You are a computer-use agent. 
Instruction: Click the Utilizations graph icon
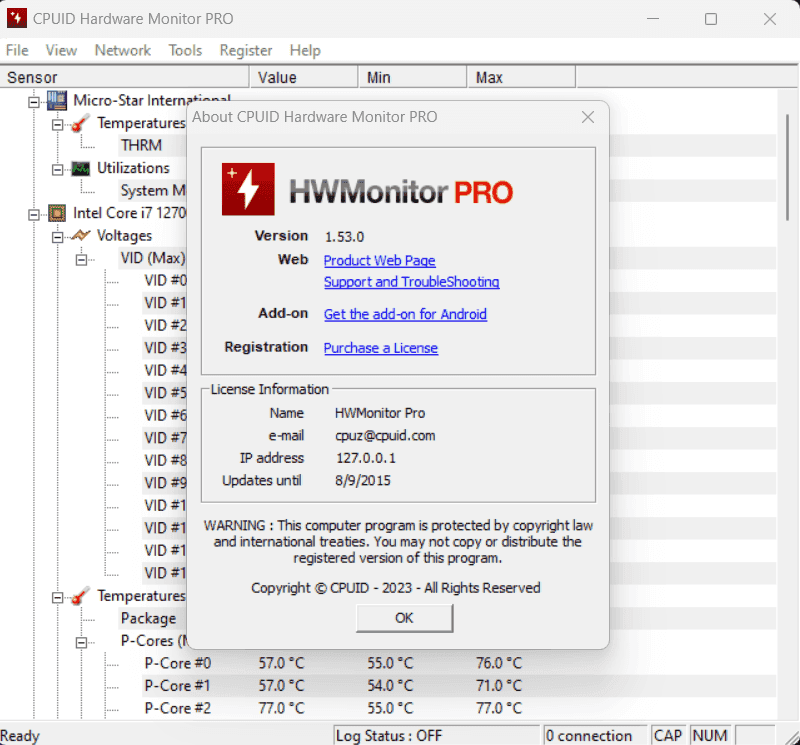click(x=80, y=168)
